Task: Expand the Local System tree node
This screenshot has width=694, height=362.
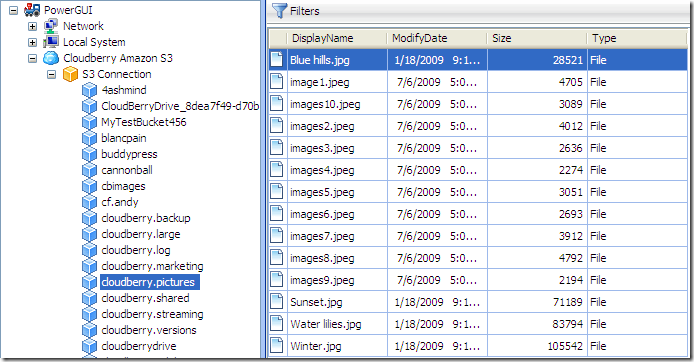Action: pos(32,42)
